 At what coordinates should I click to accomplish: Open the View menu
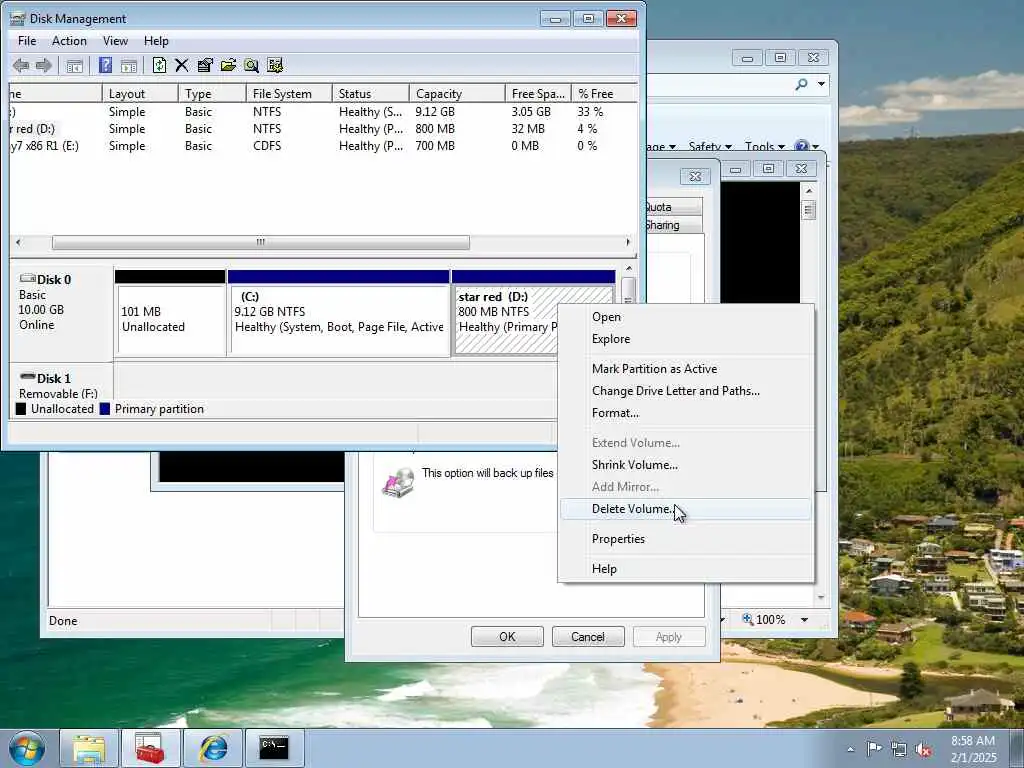tap(115, 40)
